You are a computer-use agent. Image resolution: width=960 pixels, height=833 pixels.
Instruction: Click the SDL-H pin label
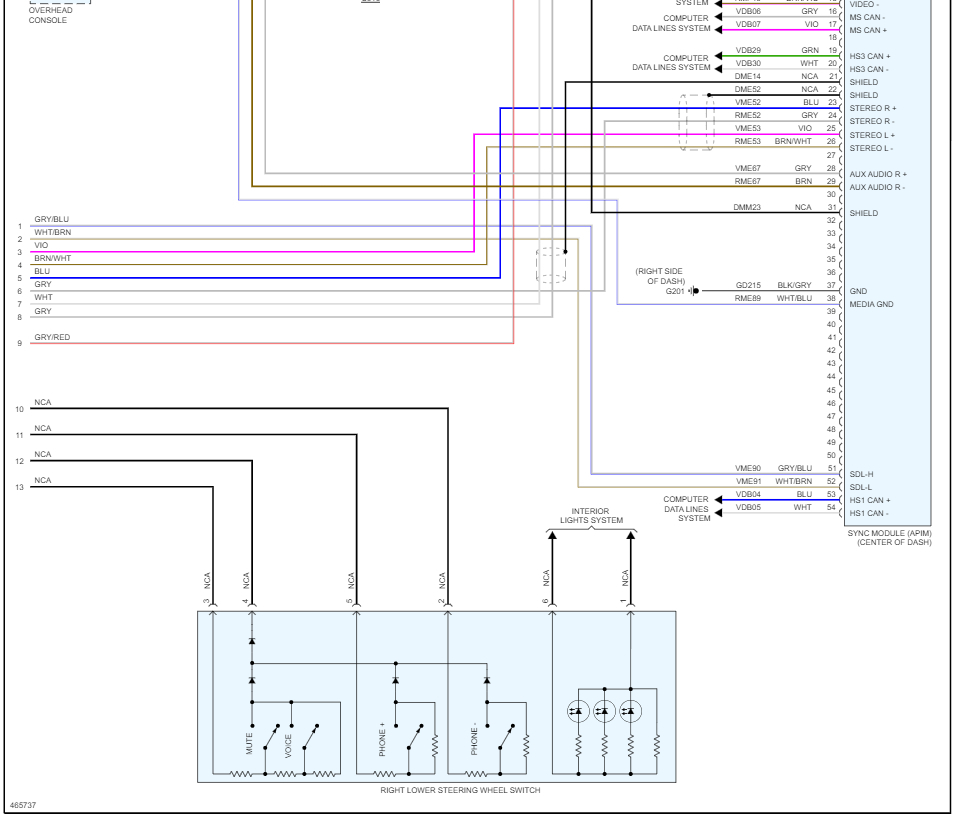[x=861, y=474]
